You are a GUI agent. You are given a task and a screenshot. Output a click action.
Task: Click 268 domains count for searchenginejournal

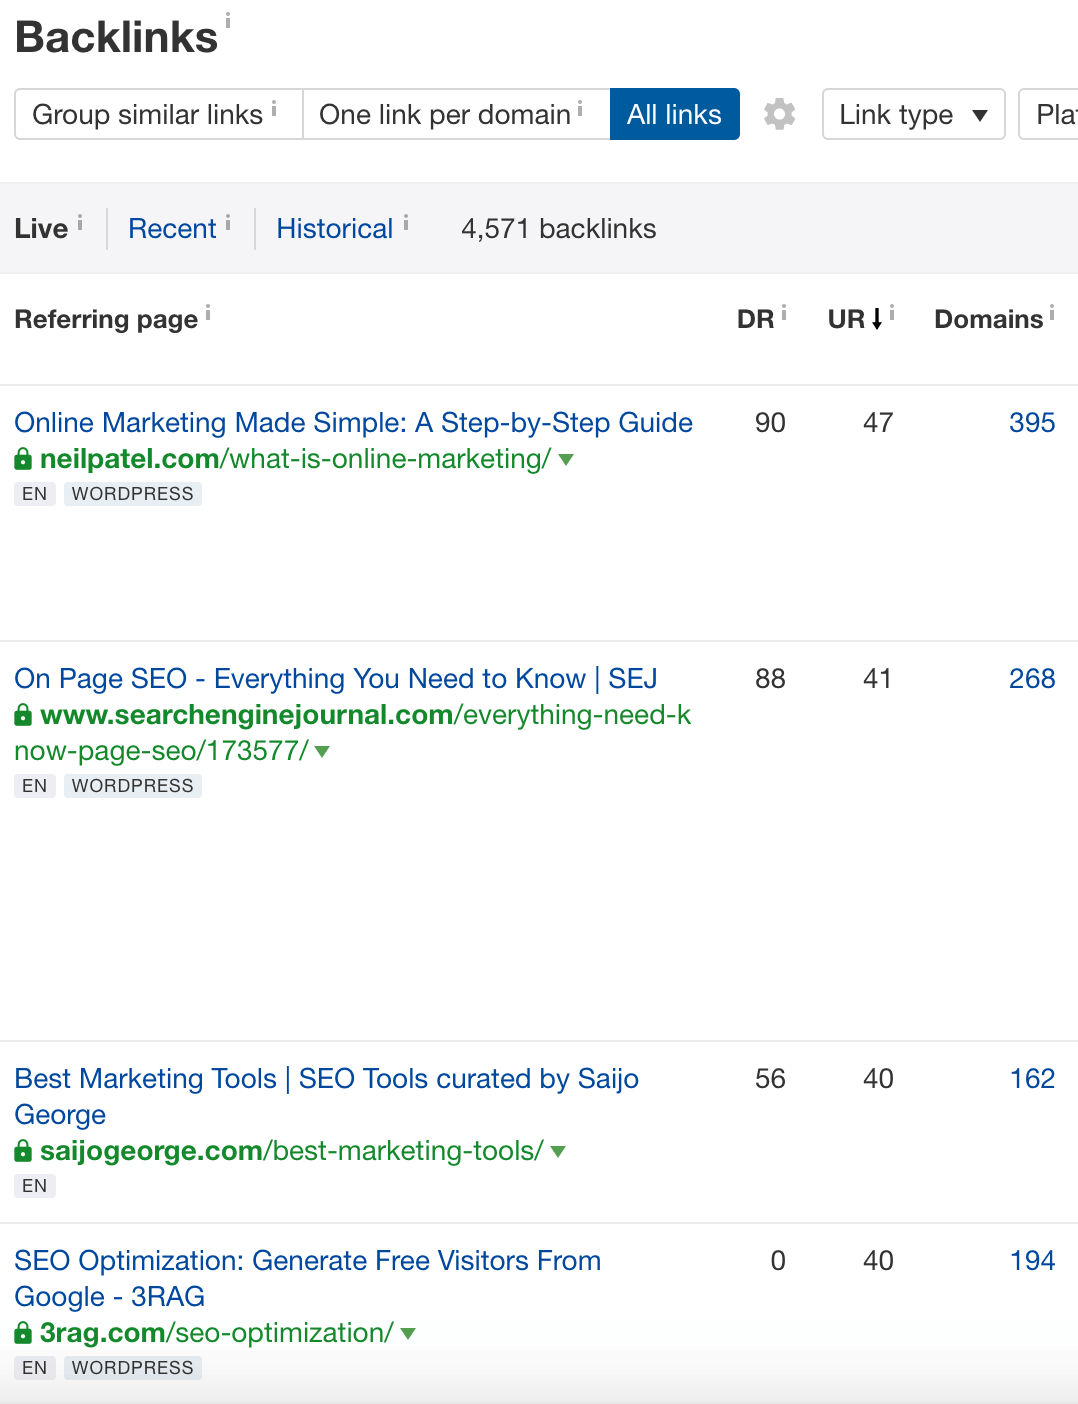pyautogui.click(x=1032, y=679)
